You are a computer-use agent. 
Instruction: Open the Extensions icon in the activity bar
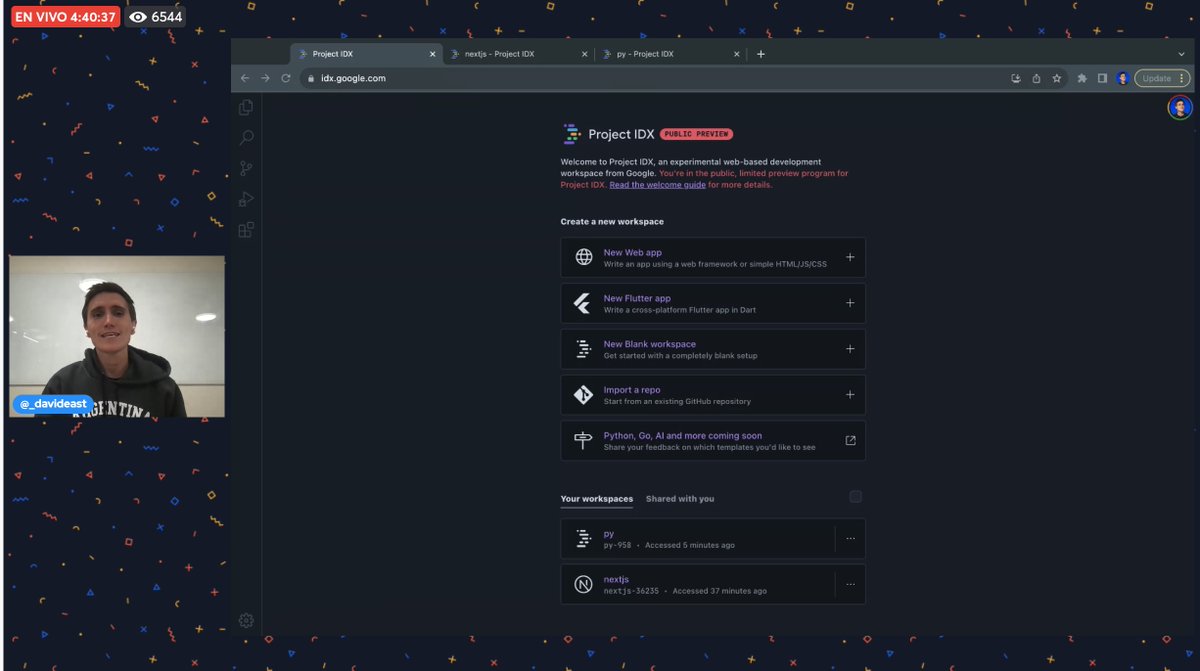tap(246, 230)
